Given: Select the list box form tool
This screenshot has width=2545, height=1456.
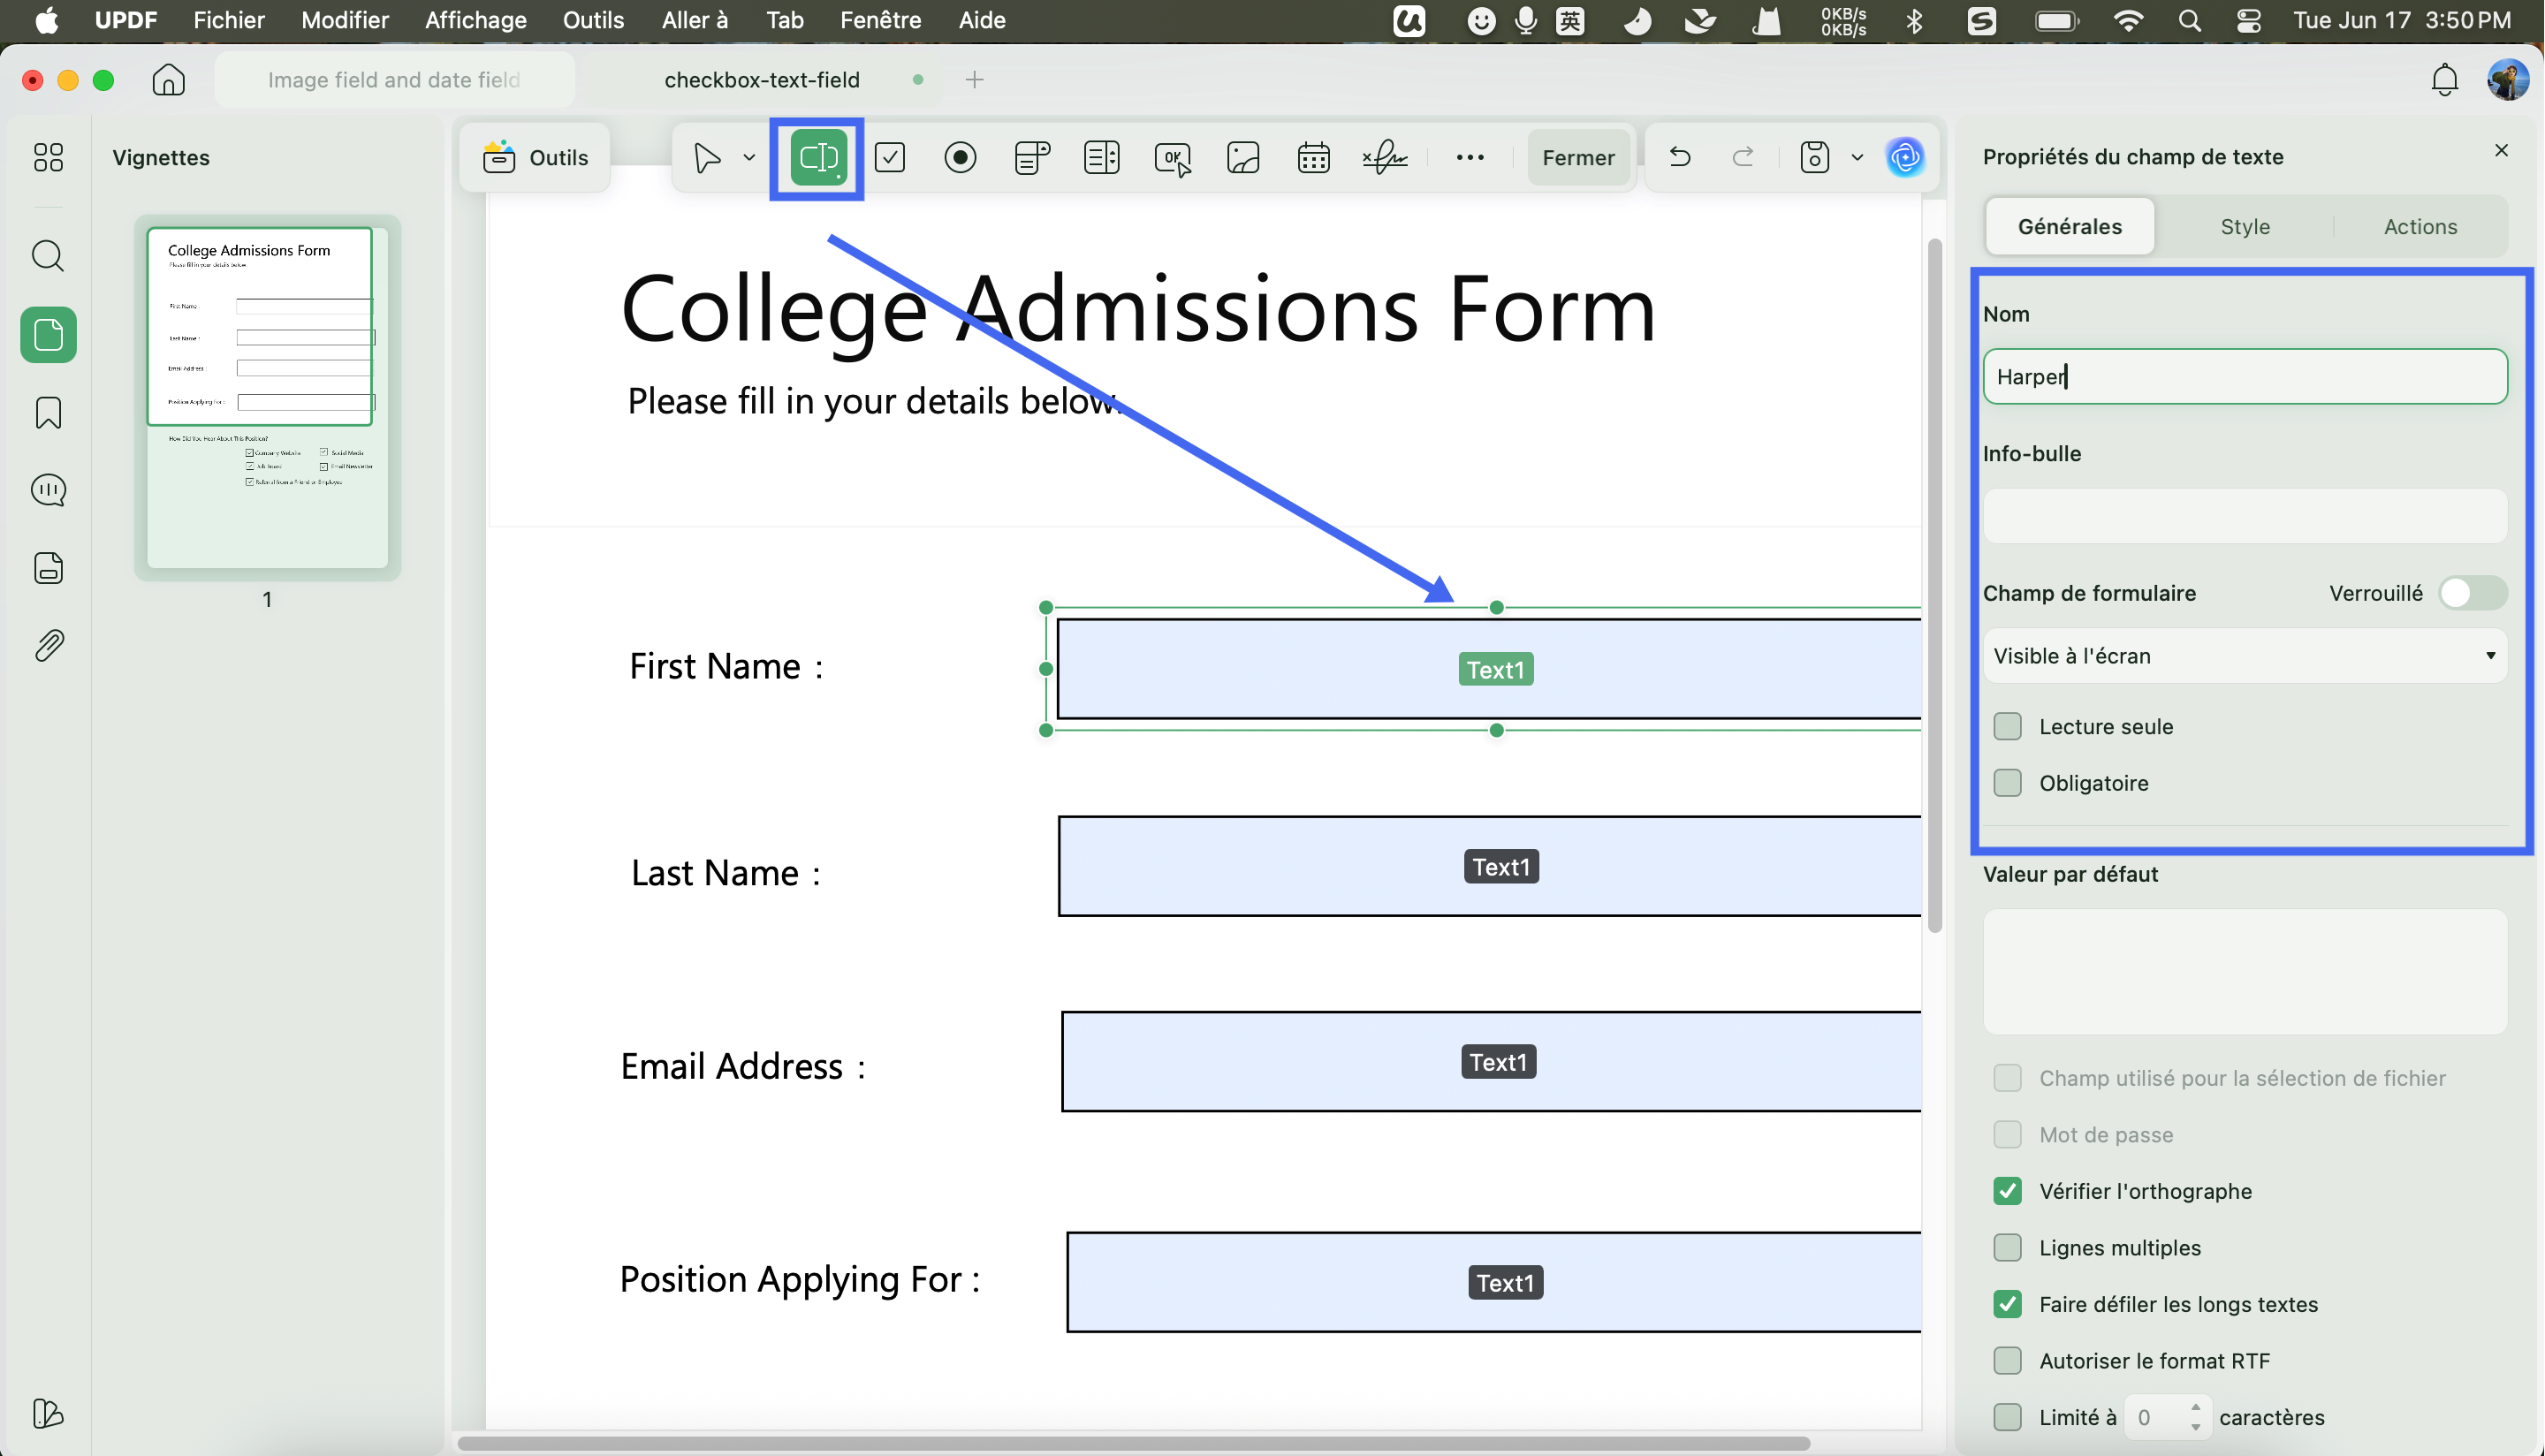Looking at the screenshot, I should pos(1101,157).
